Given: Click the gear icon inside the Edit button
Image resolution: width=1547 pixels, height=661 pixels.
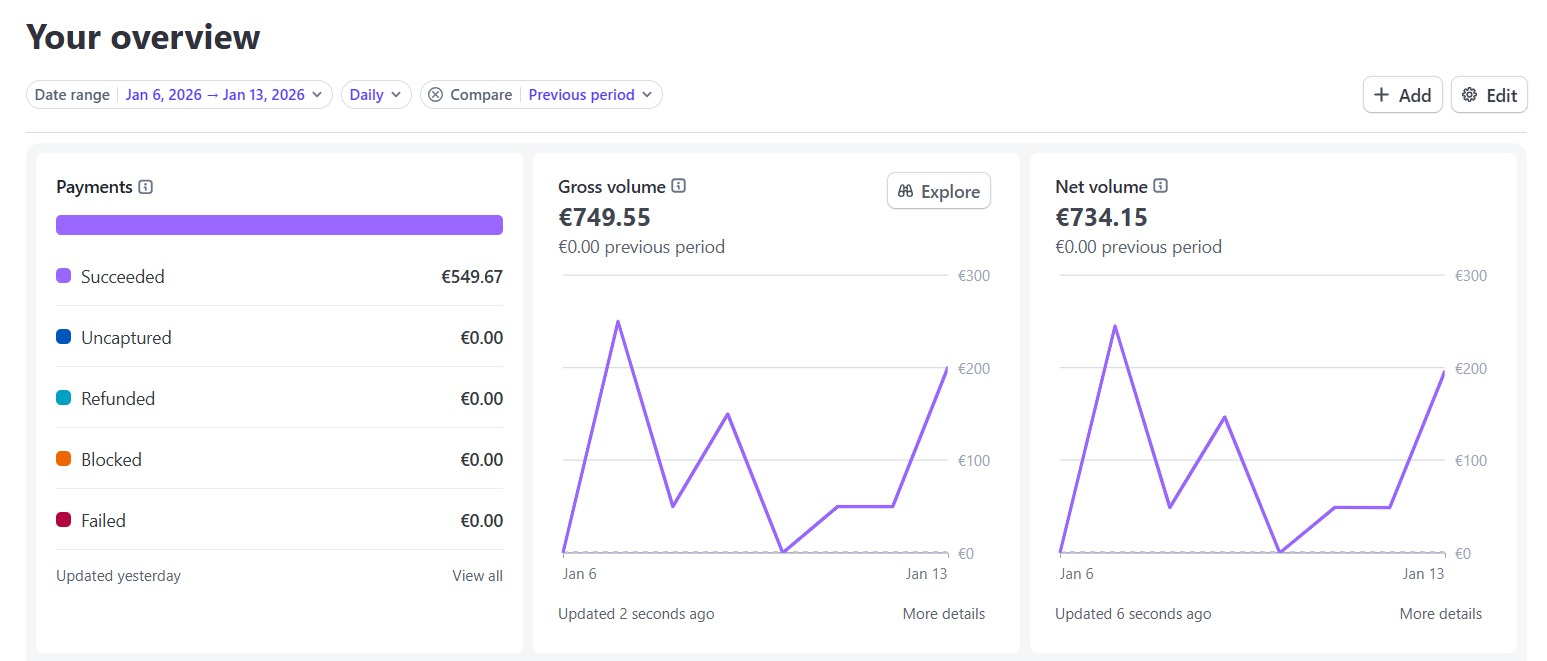Looking at the screenshot, I should coord(1469,94).
